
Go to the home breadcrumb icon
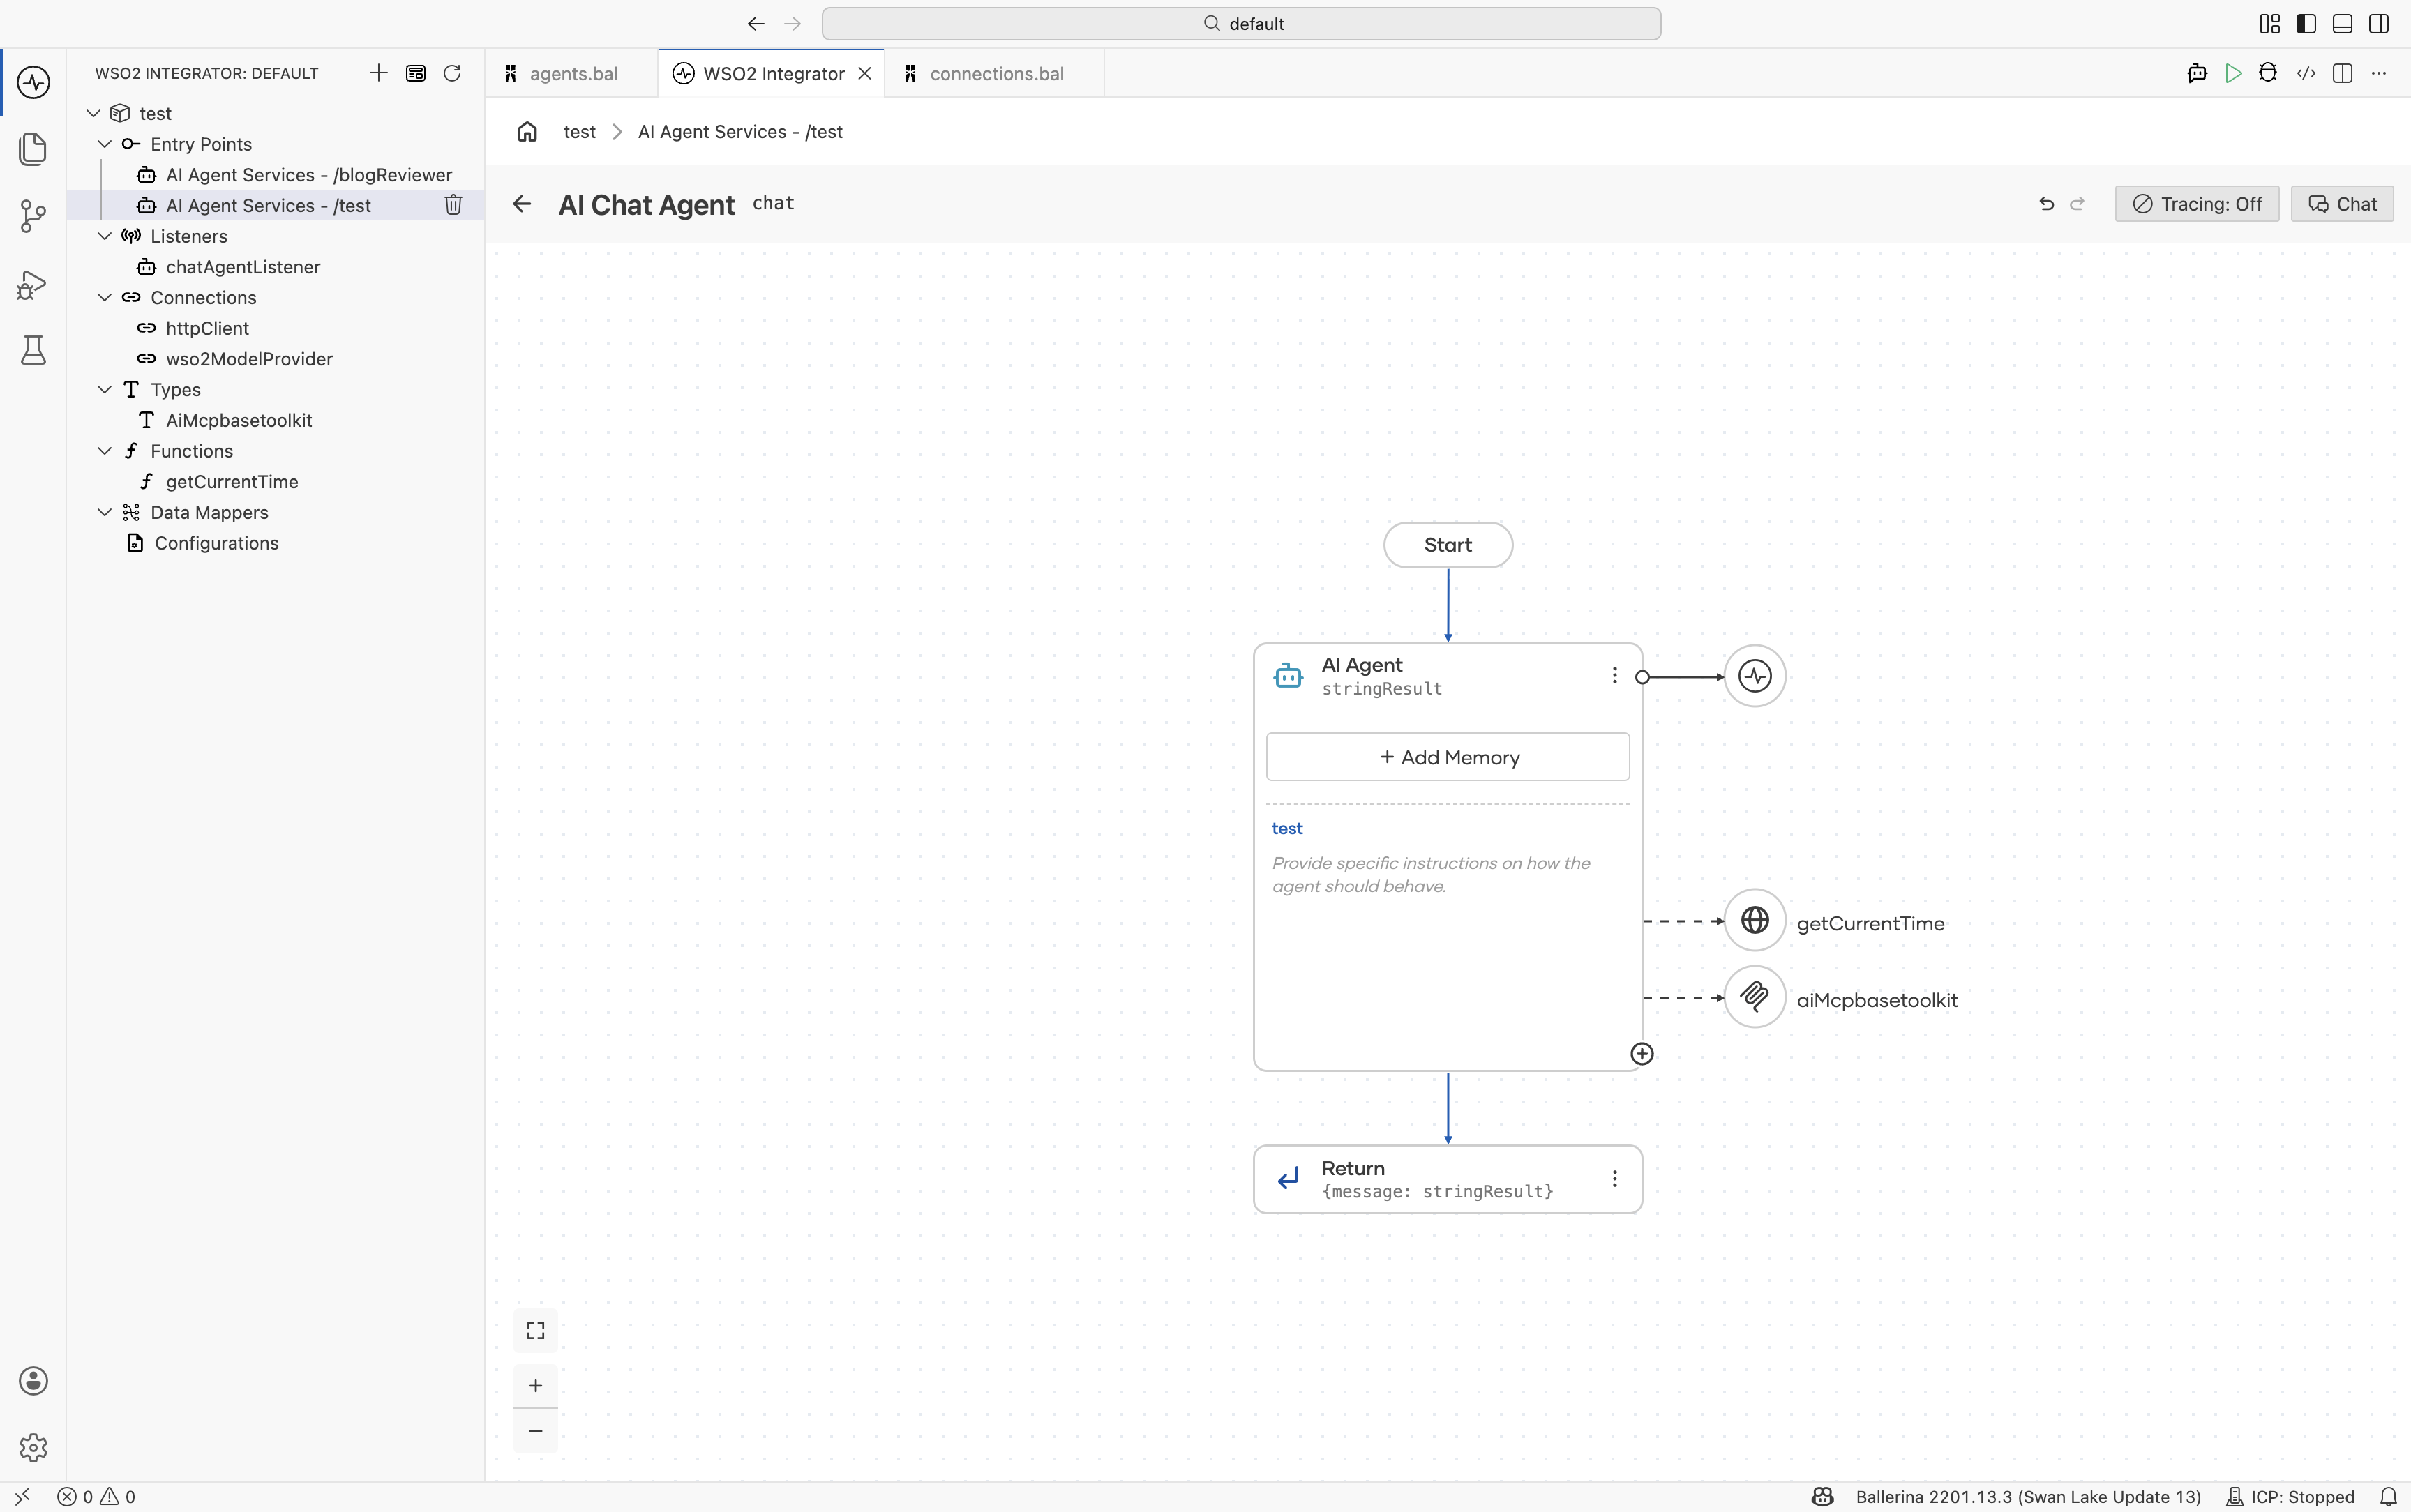pyautogui.click(x=527, y=132)
